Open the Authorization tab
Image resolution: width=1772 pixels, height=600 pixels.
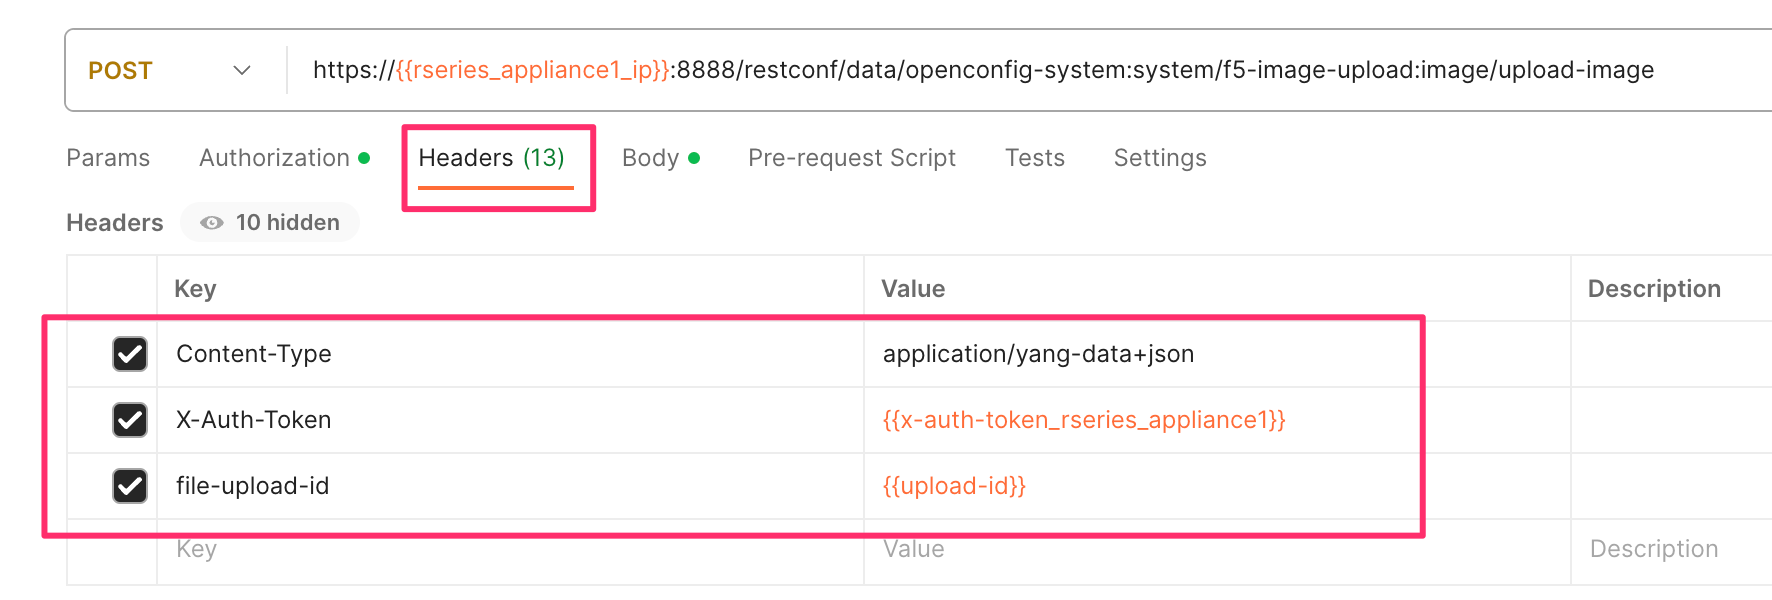(285, 158)
